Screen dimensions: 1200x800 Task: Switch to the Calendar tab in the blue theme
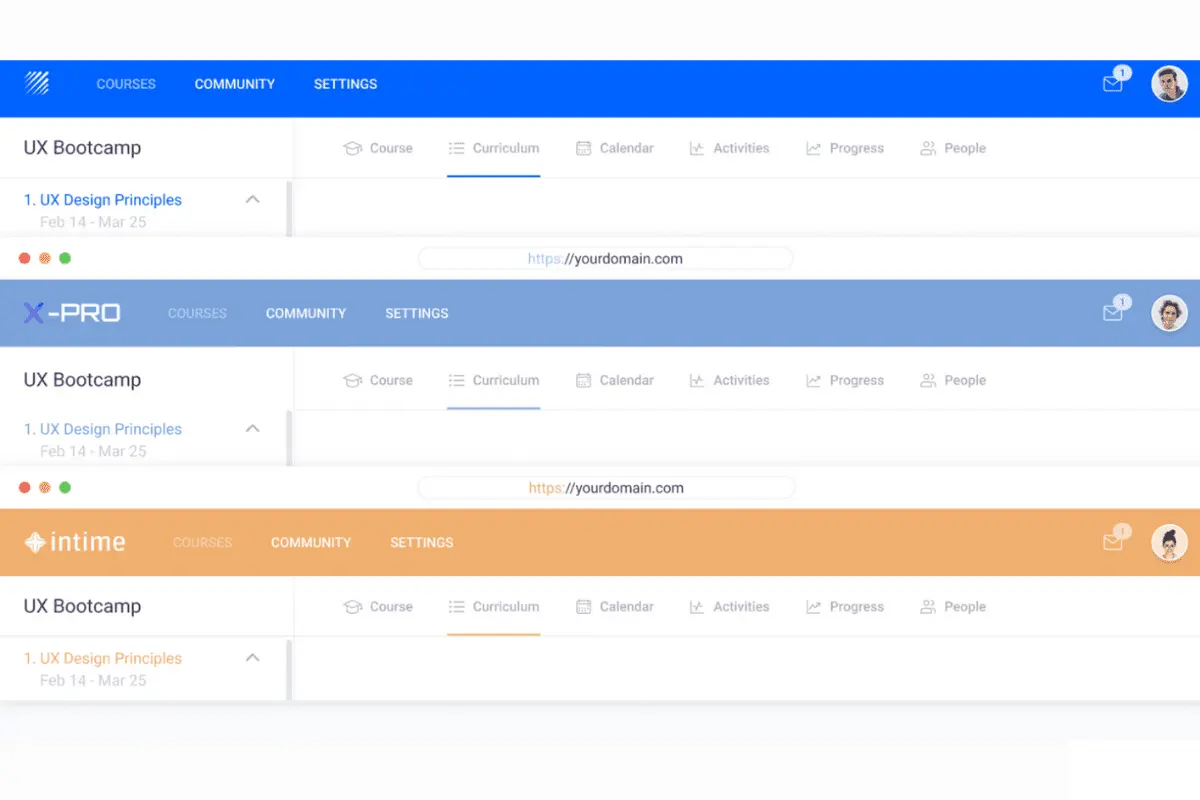tap(615, 148)
